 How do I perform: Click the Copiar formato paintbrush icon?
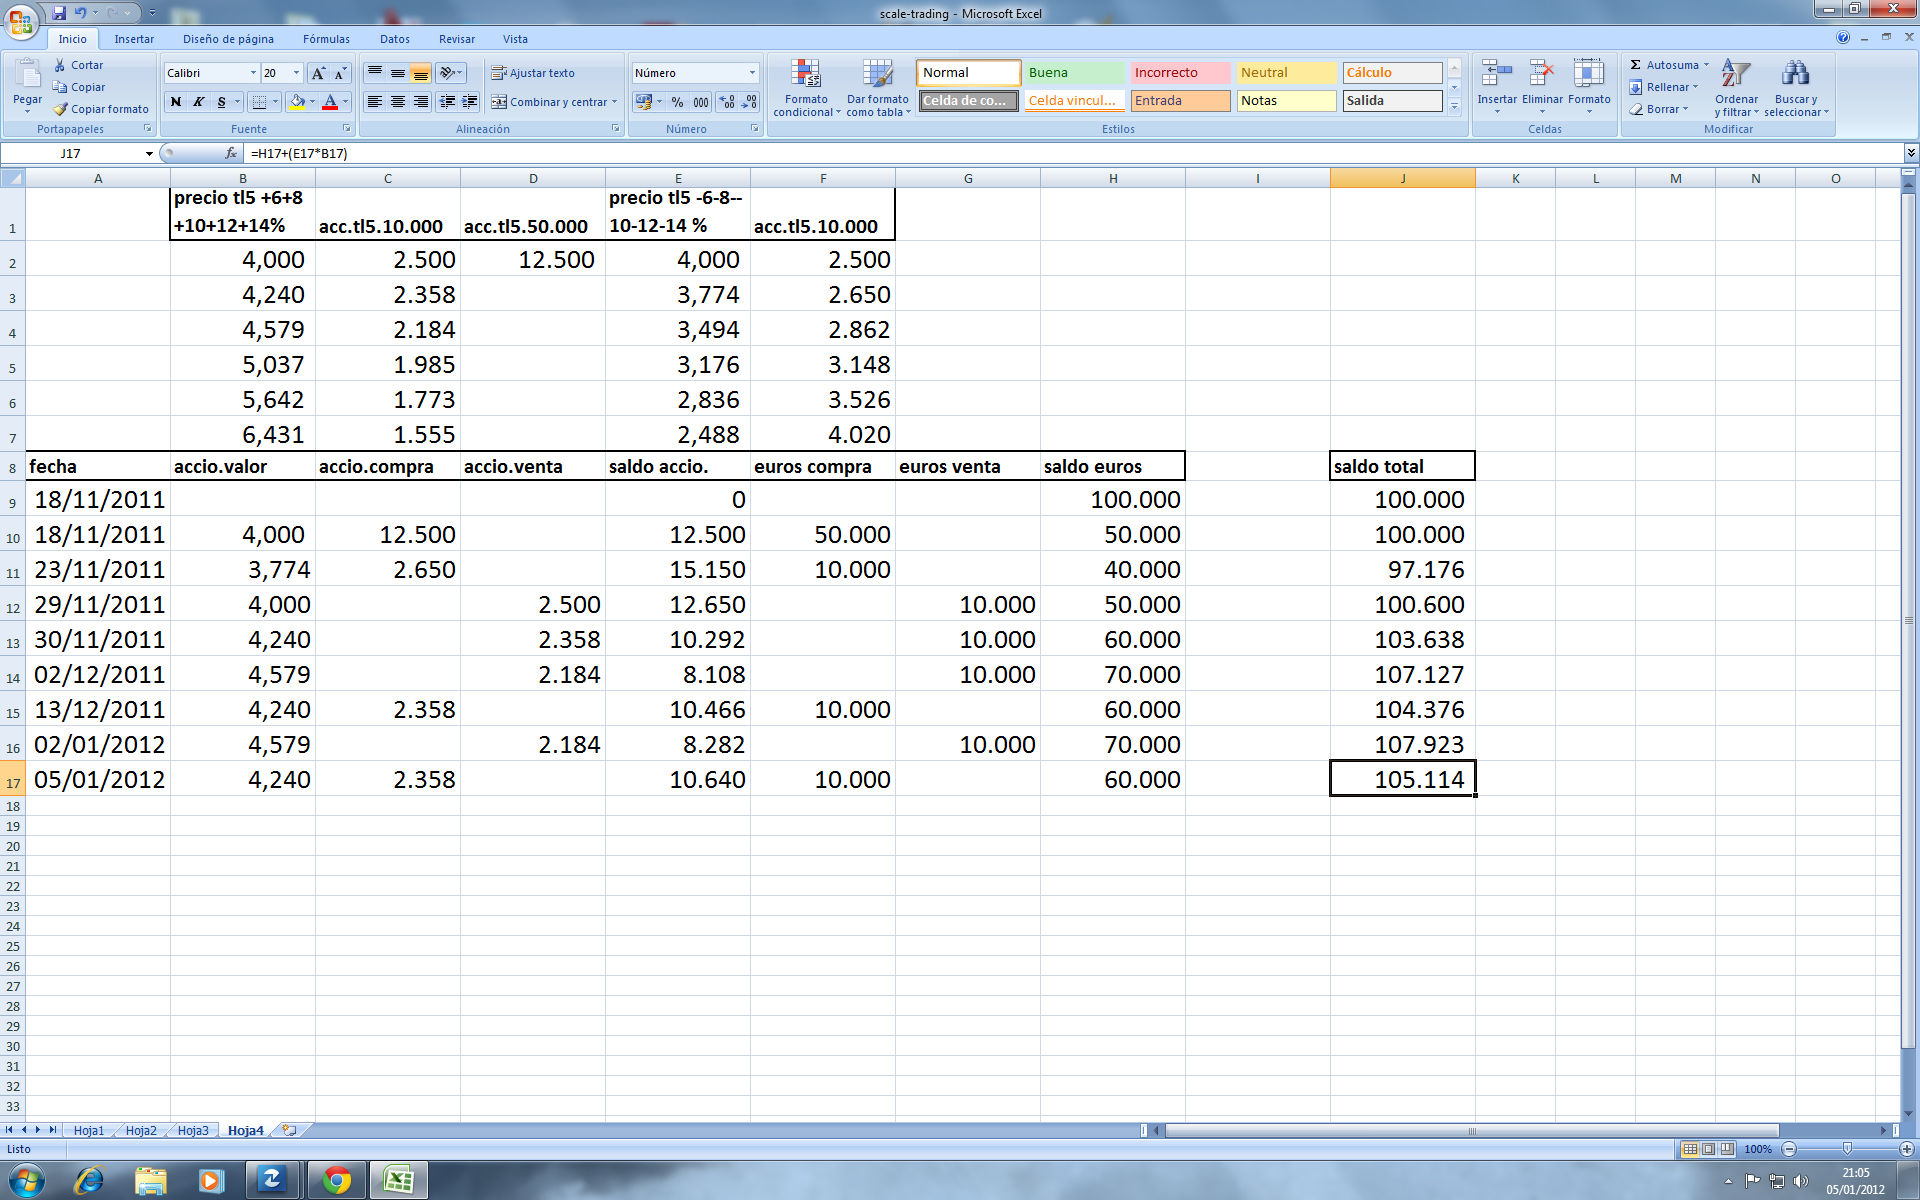click(61, 109)
